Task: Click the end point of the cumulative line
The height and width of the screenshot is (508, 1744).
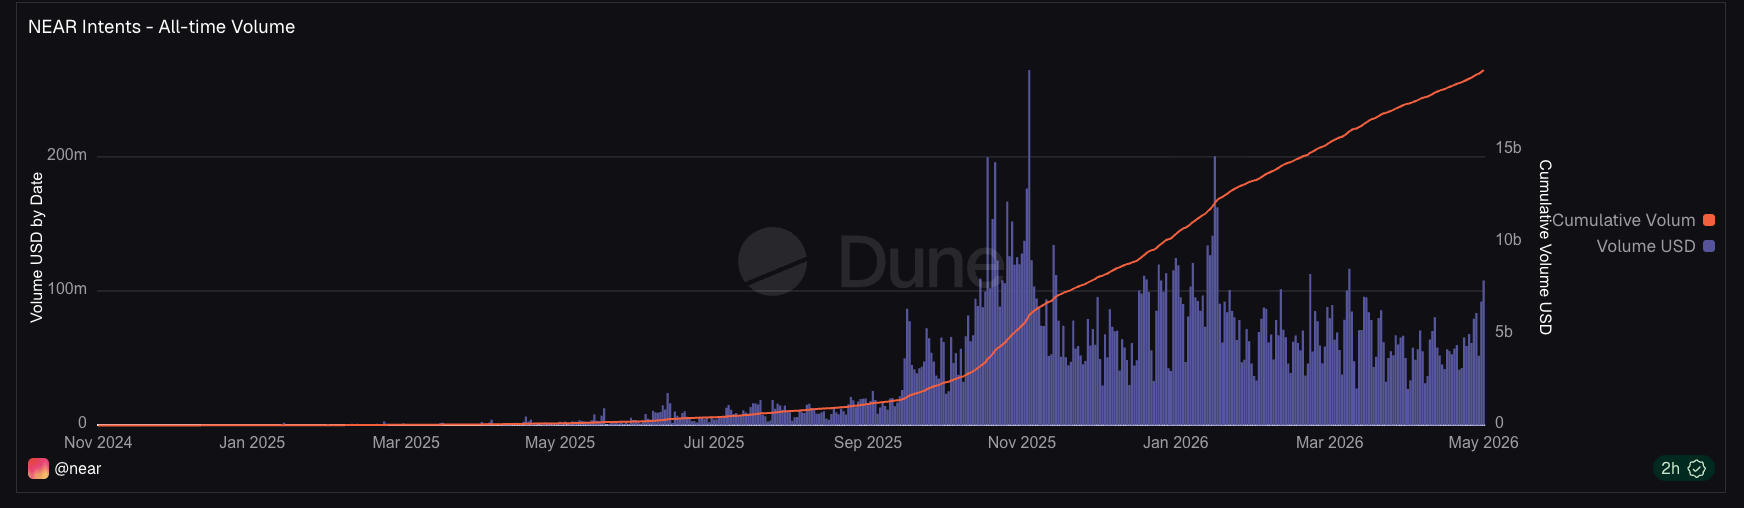Action: tap(1483, 71)
